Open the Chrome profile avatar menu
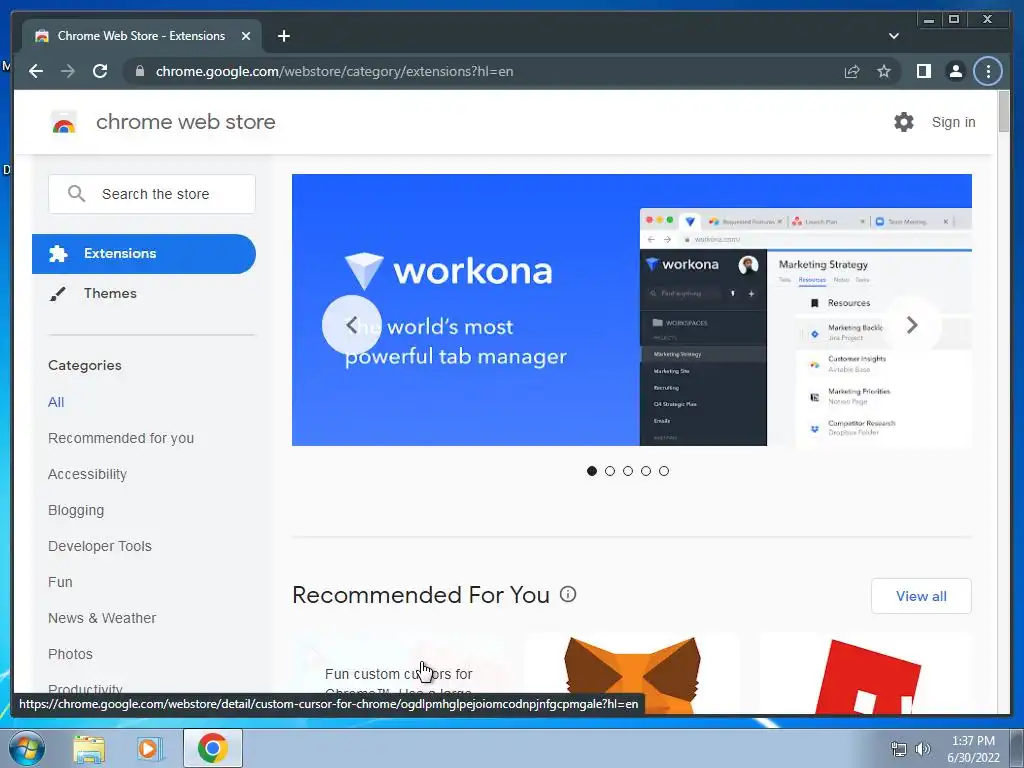 coord(955,71)
